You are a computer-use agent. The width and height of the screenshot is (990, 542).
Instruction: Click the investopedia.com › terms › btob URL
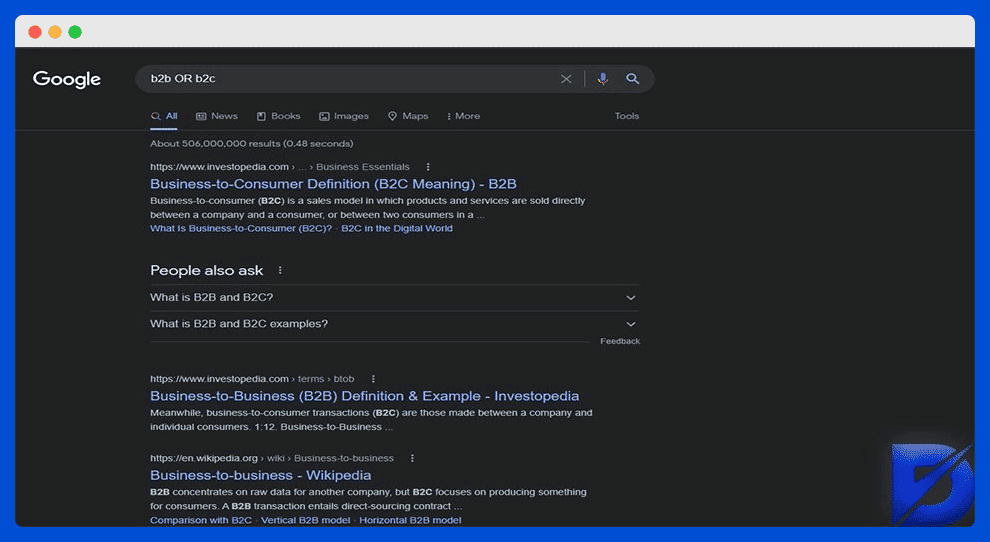click(x=252, y=379)
